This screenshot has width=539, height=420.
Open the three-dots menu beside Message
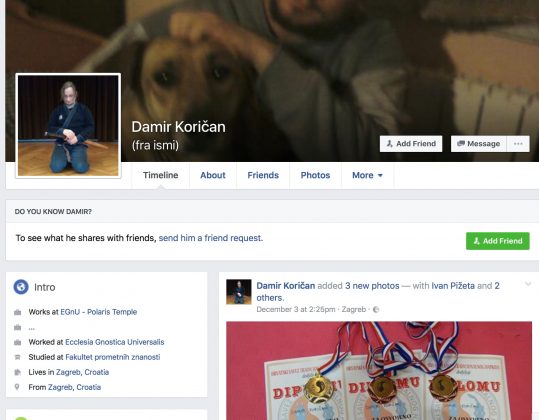[x=518, y=144]
